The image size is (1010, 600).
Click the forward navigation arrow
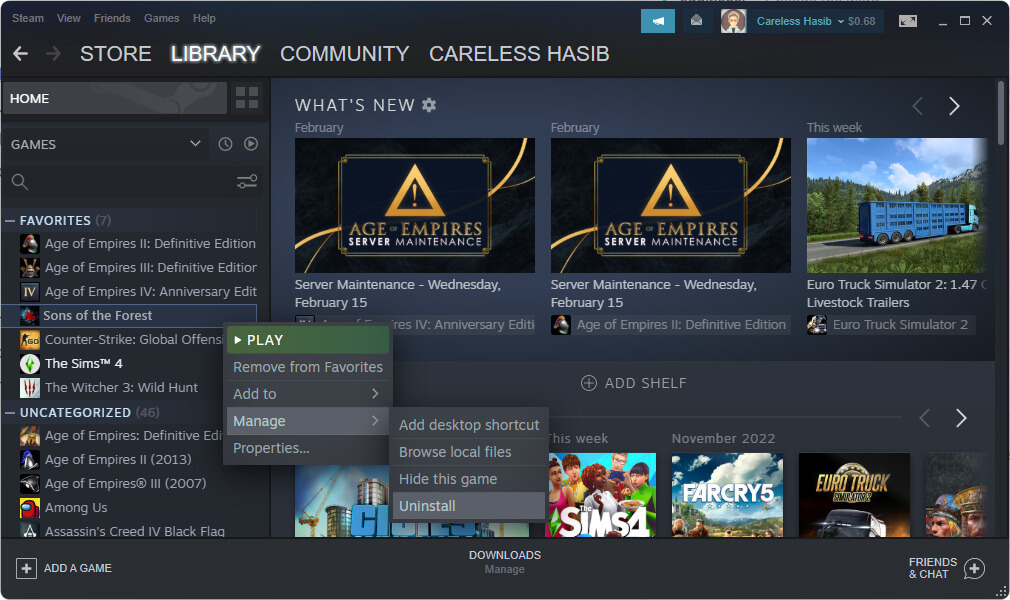53,53
